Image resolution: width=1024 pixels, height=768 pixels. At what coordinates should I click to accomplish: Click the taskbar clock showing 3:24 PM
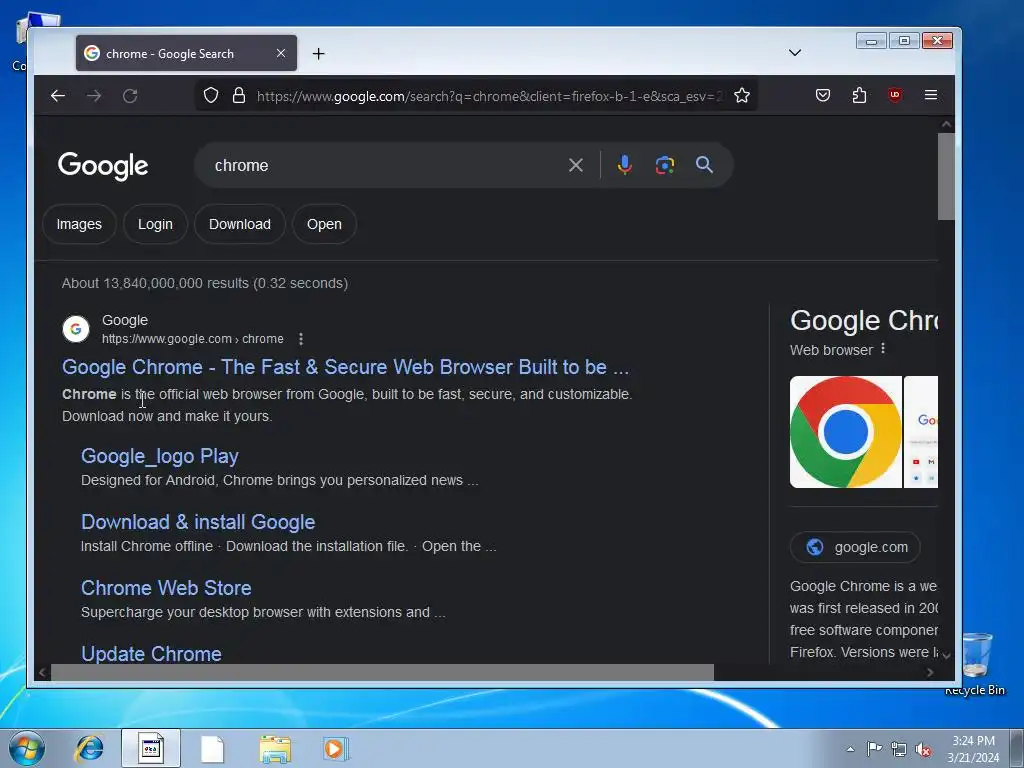(973, 749)
